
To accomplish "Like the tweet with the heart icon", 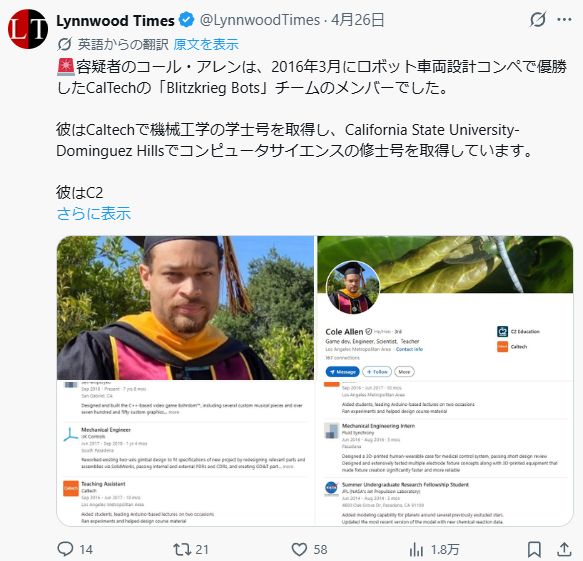I will [299, 549].
